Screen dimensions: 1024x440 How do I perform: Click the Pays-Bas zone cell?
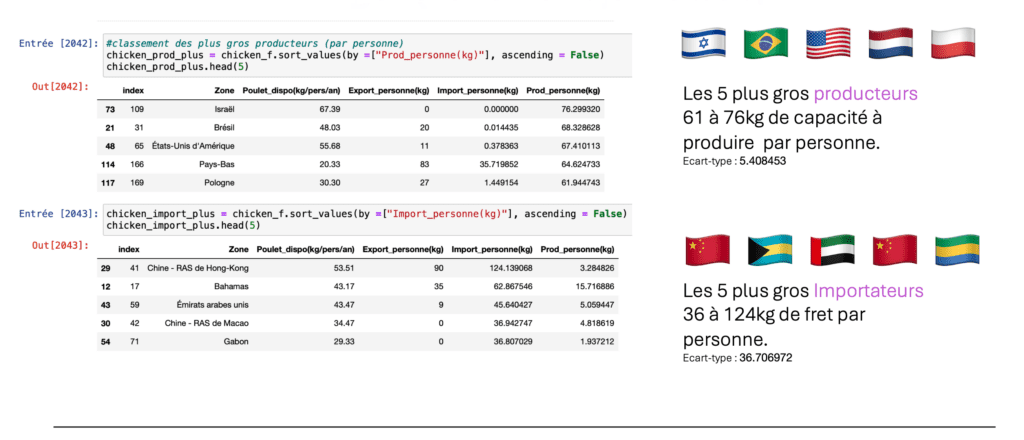[x=205, y=165]
